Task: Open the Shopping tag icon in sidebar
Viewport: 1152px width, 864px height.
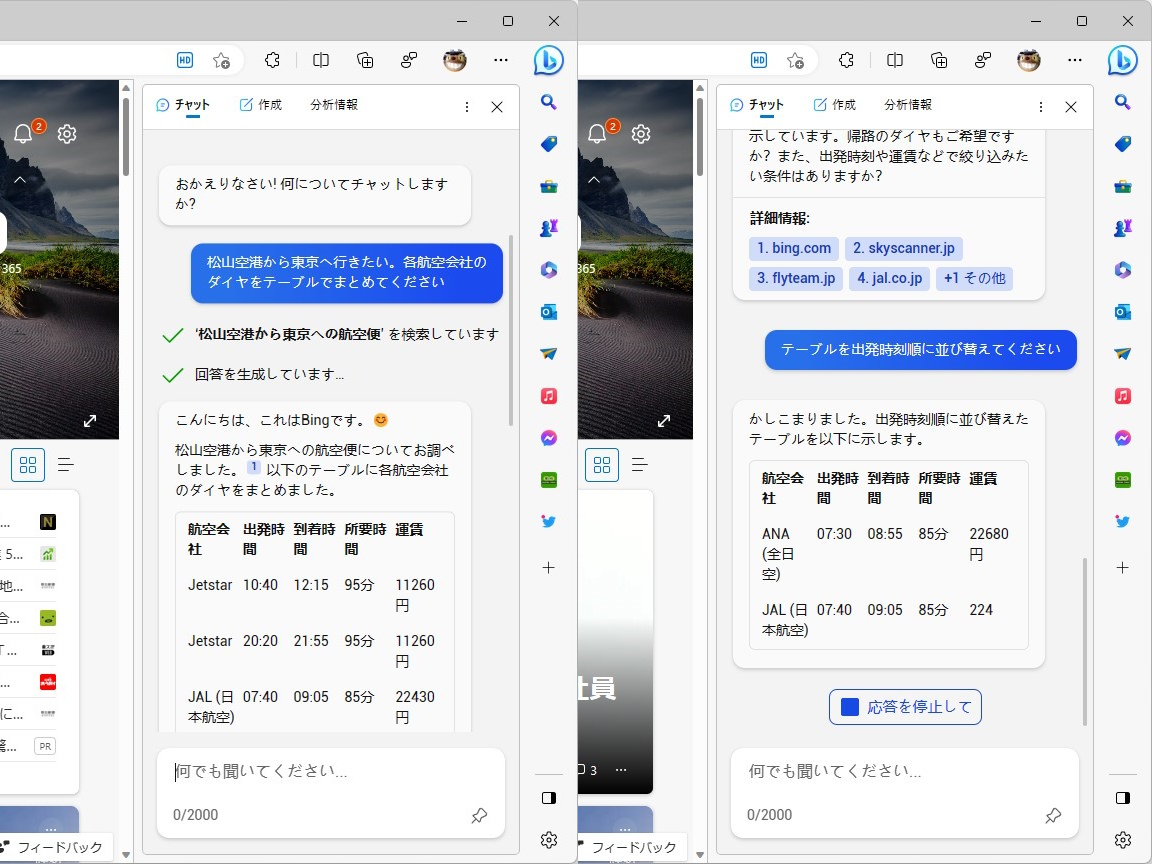Action: (x=548, y=143)
